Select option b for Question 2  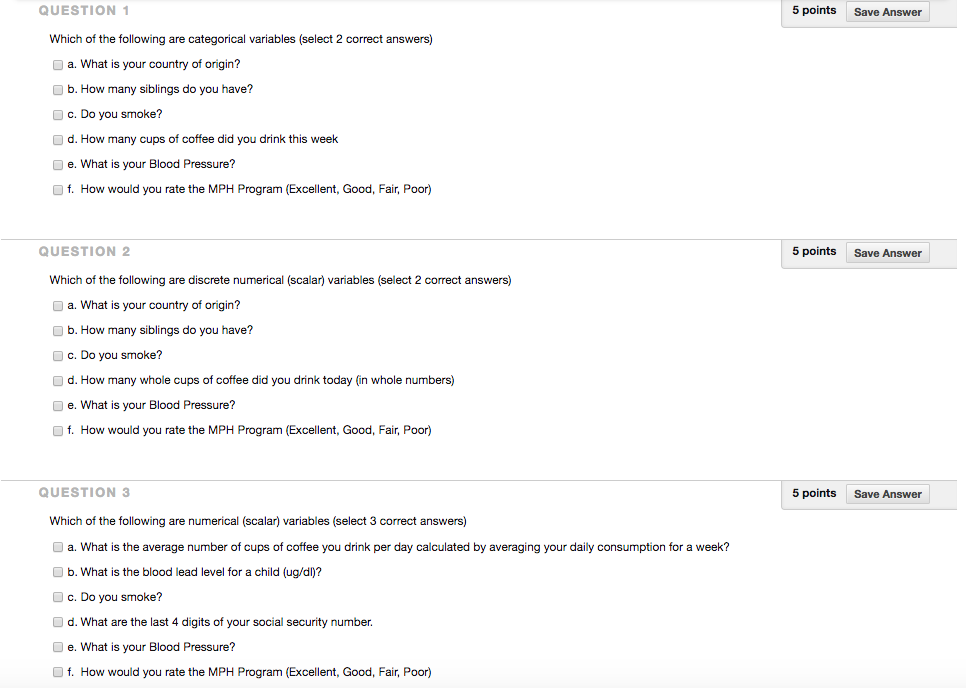click(x=57, y=330)
